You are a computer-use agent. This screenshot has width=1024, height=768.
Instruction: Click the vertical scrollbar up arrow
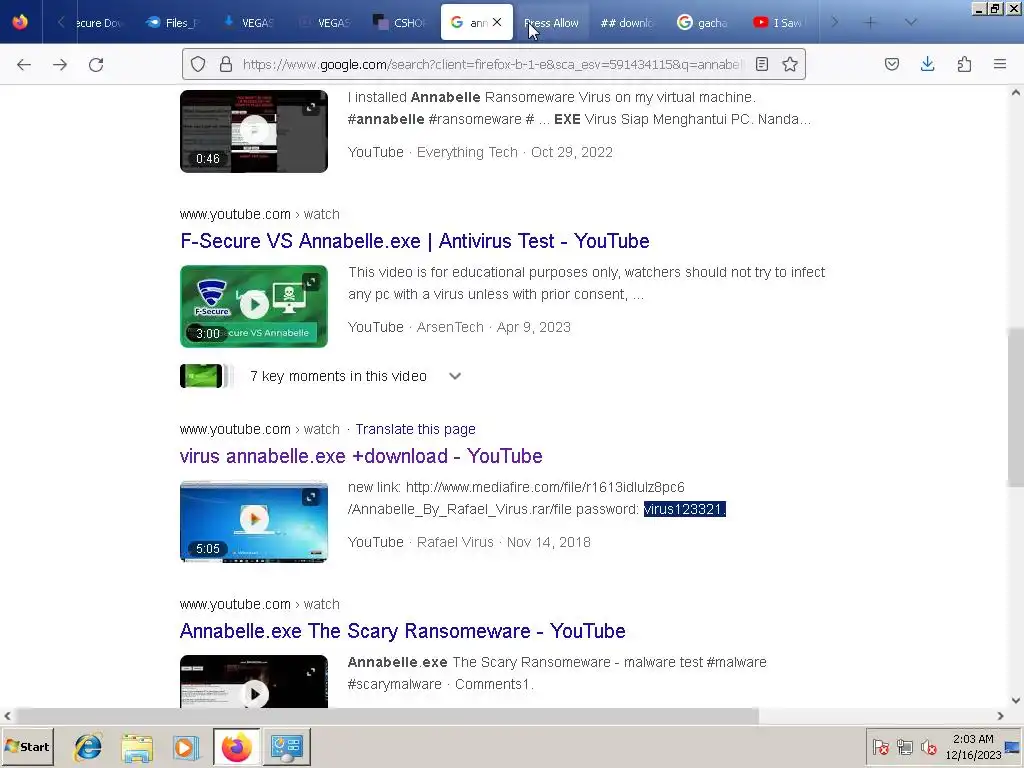[1016, 93]
